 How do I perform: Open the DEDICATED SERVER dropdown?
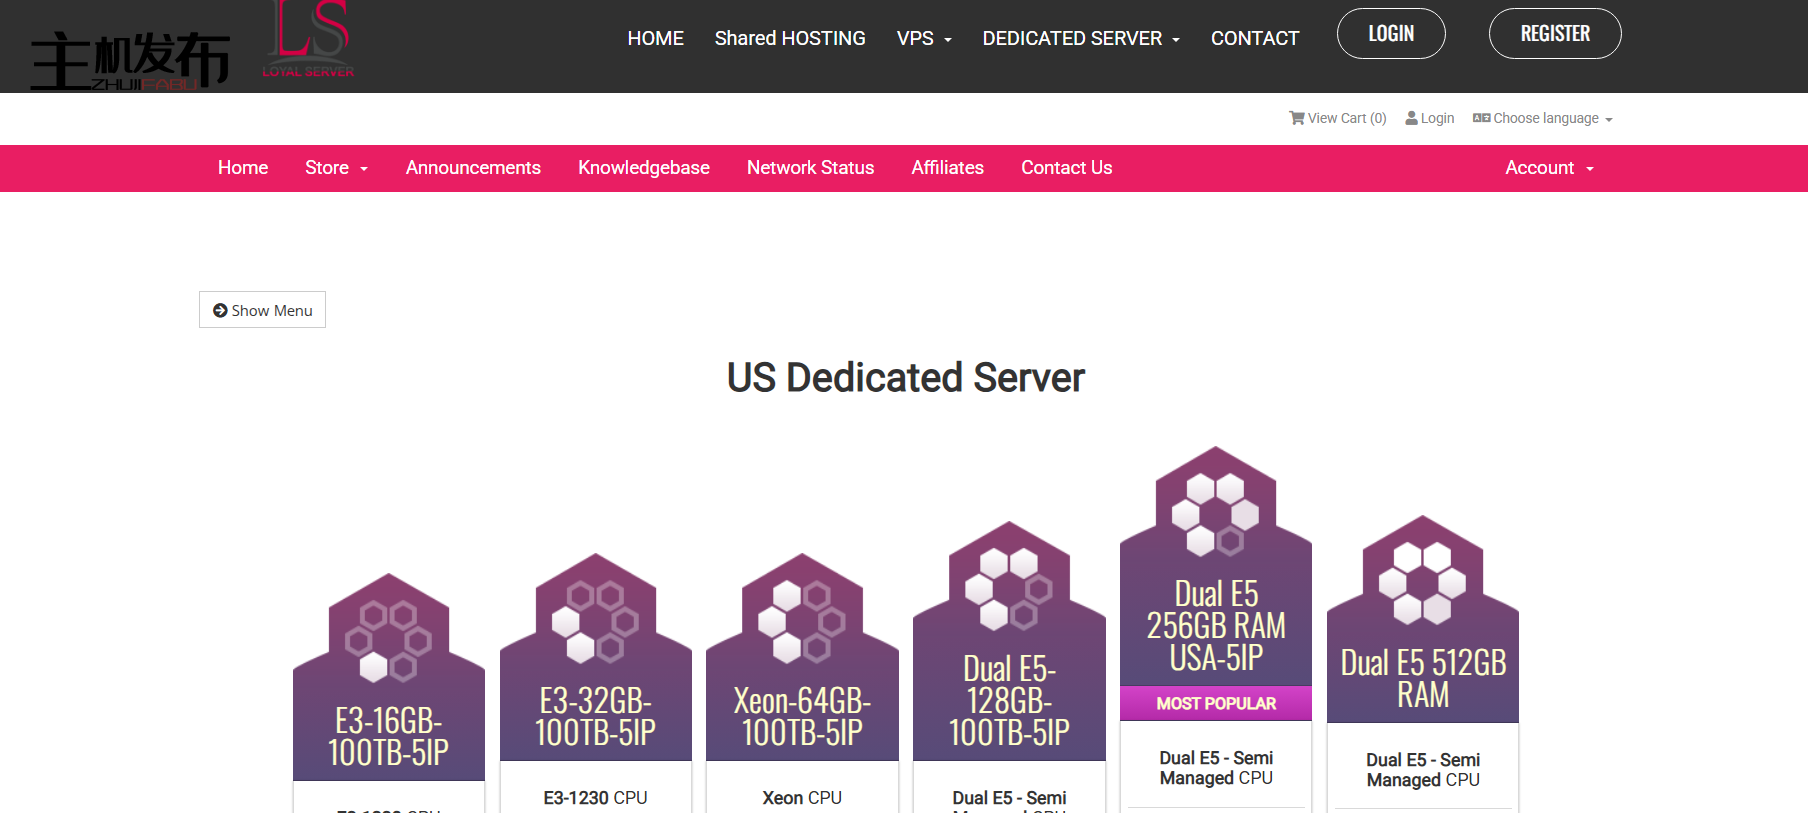click(x=1080, y=39)
